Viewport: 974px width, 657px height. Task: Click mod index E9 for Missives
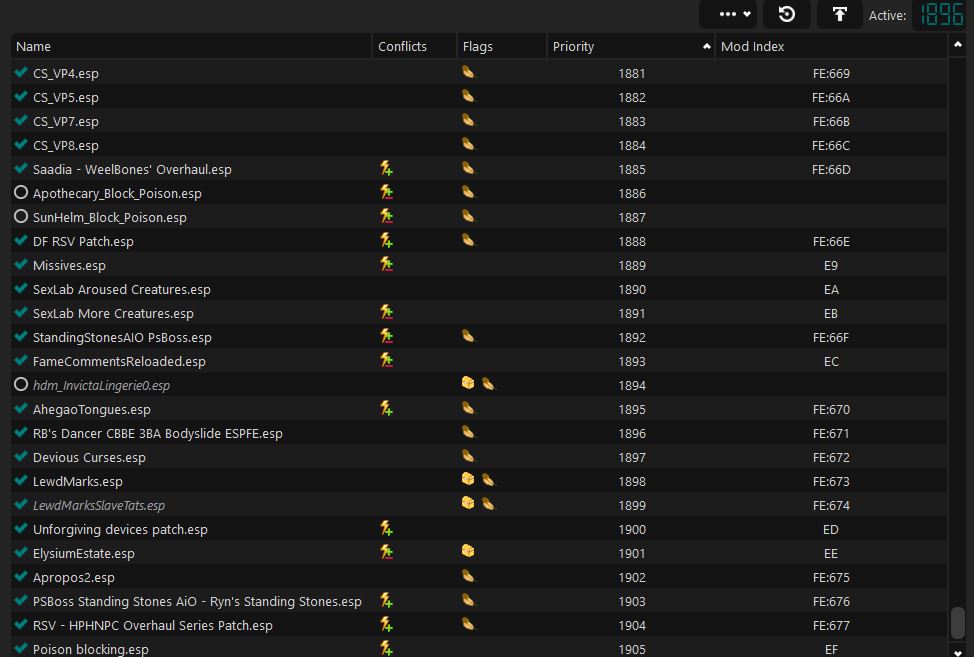pos(831,265)
